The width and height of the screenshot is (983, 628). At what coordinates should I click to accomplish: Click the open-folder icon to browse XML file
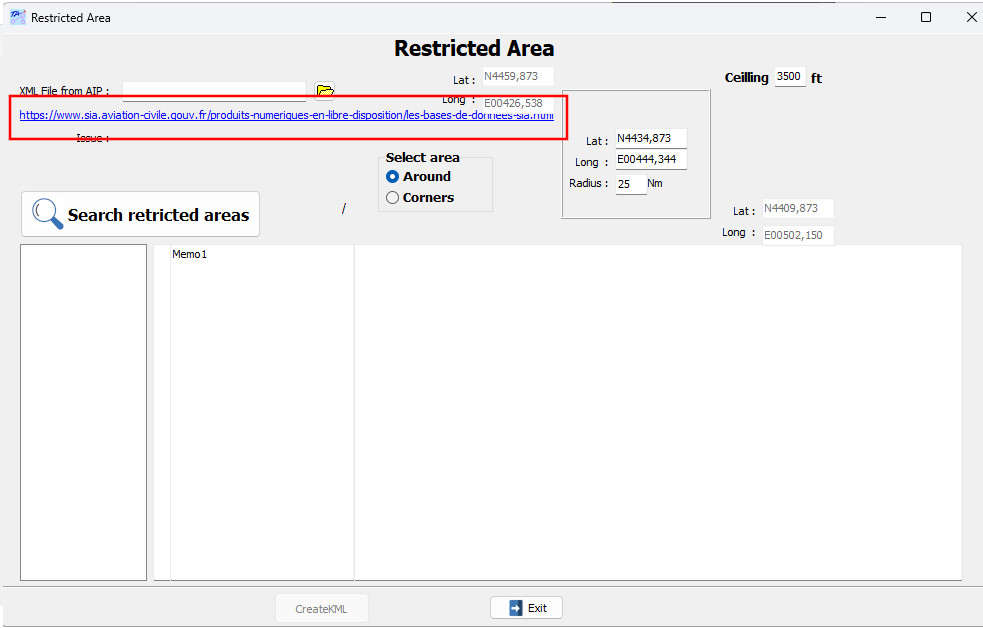(x=325, y=91)
